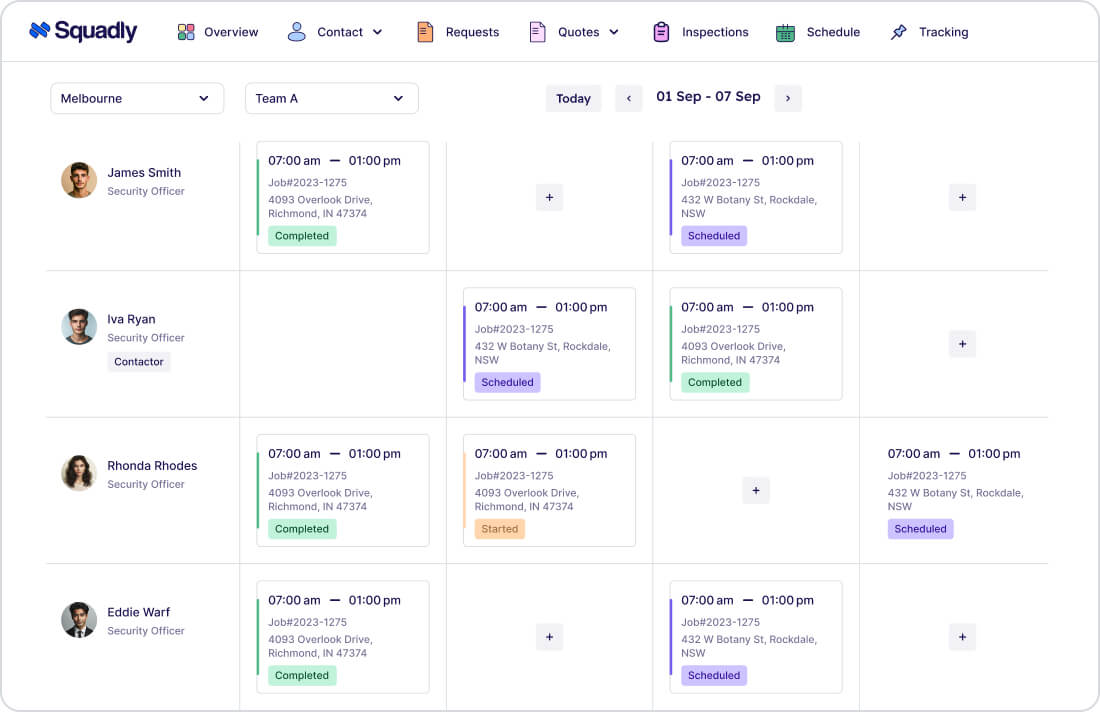Open the Tracking tab
This screenshot has height=712, width=1100.
click(x=944, y=32)
